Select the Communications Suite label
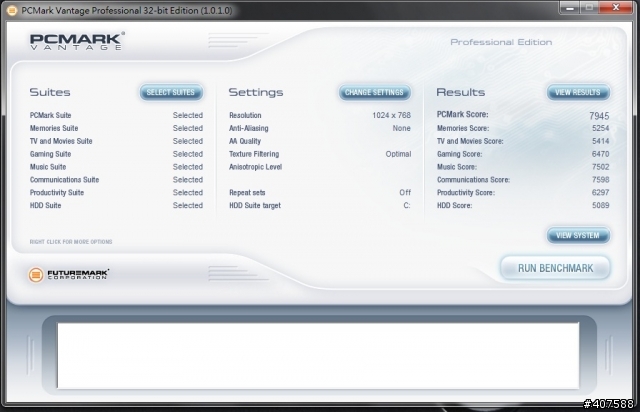Image resolution: width=640 pixels, height=412 pixels. pos(64,180)
